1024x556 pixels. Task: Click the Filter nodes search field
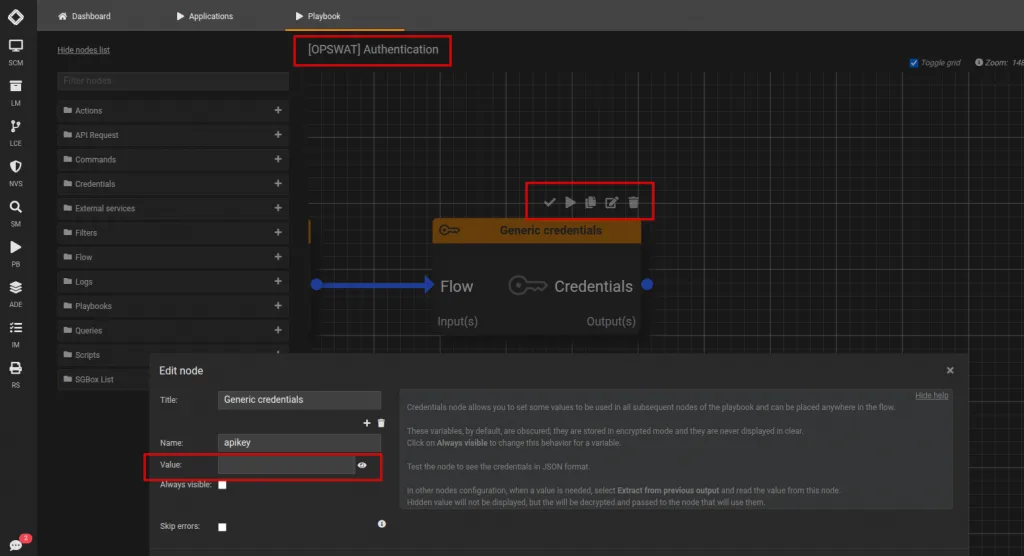[173, 81]
